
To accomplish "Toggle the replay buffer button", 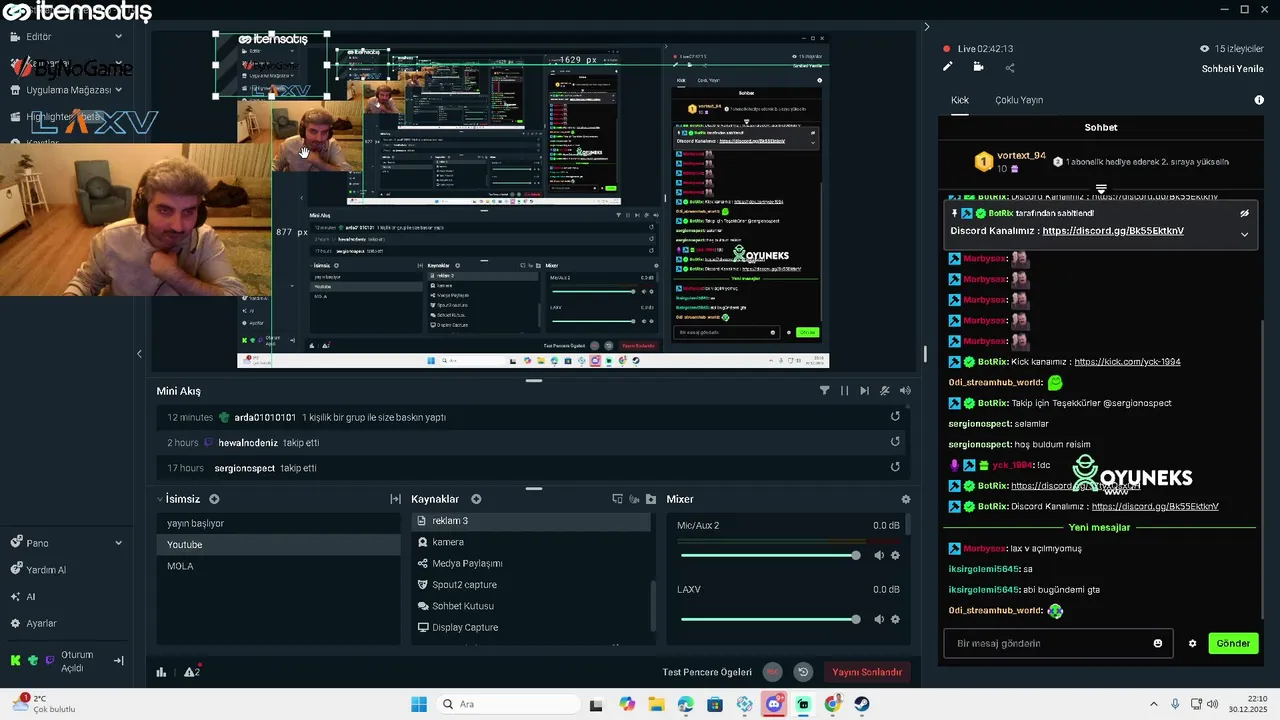I will 802,672.
